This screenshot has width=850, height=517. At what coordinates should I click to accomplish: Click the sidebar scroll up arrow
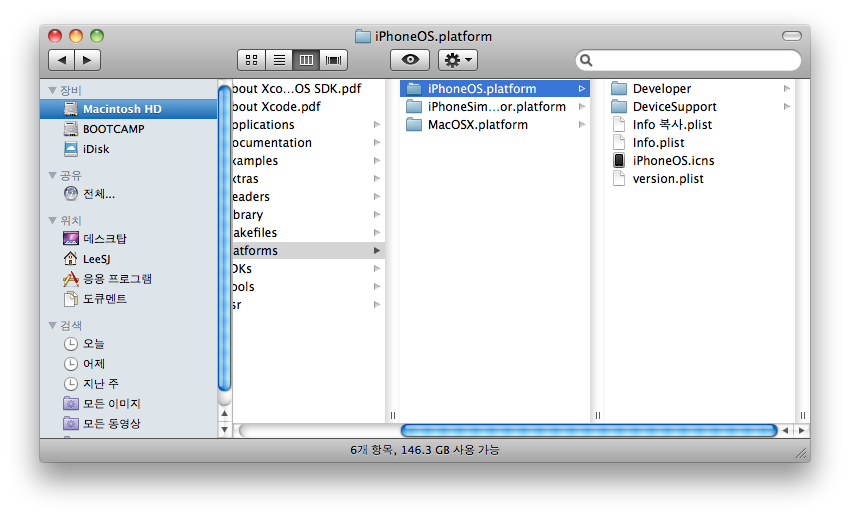[x=224, y=413]
